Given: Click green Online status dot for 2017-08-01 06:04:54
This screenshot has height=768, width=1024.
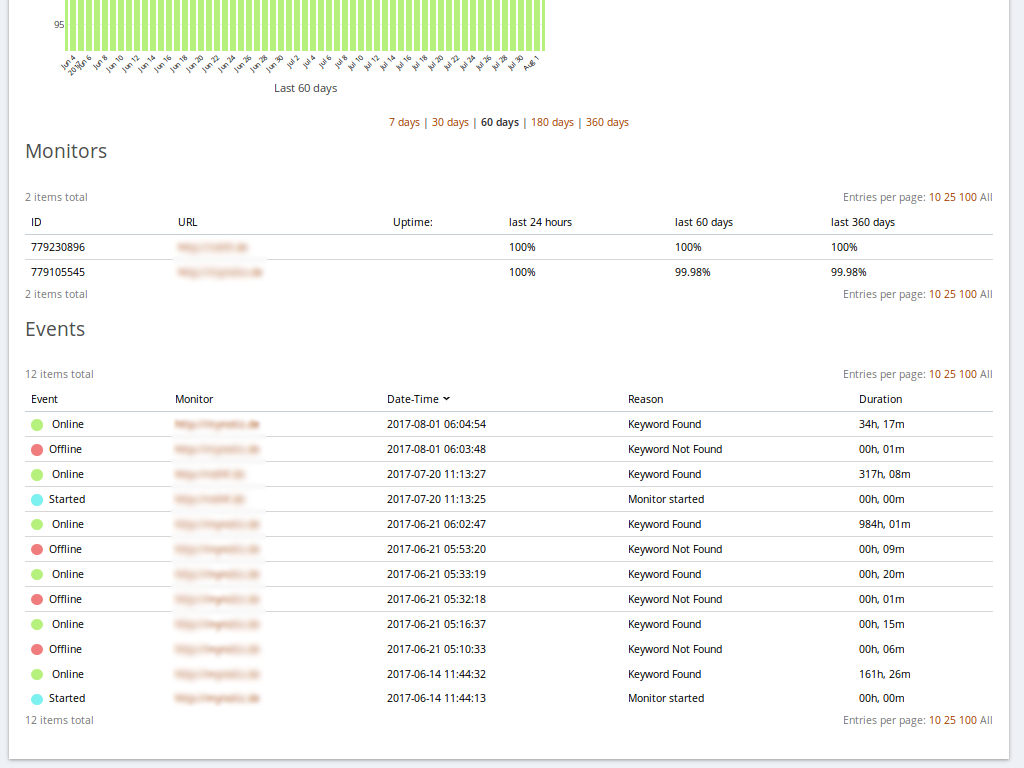Looking at the screenshot, I should click(x=37, y=424).
